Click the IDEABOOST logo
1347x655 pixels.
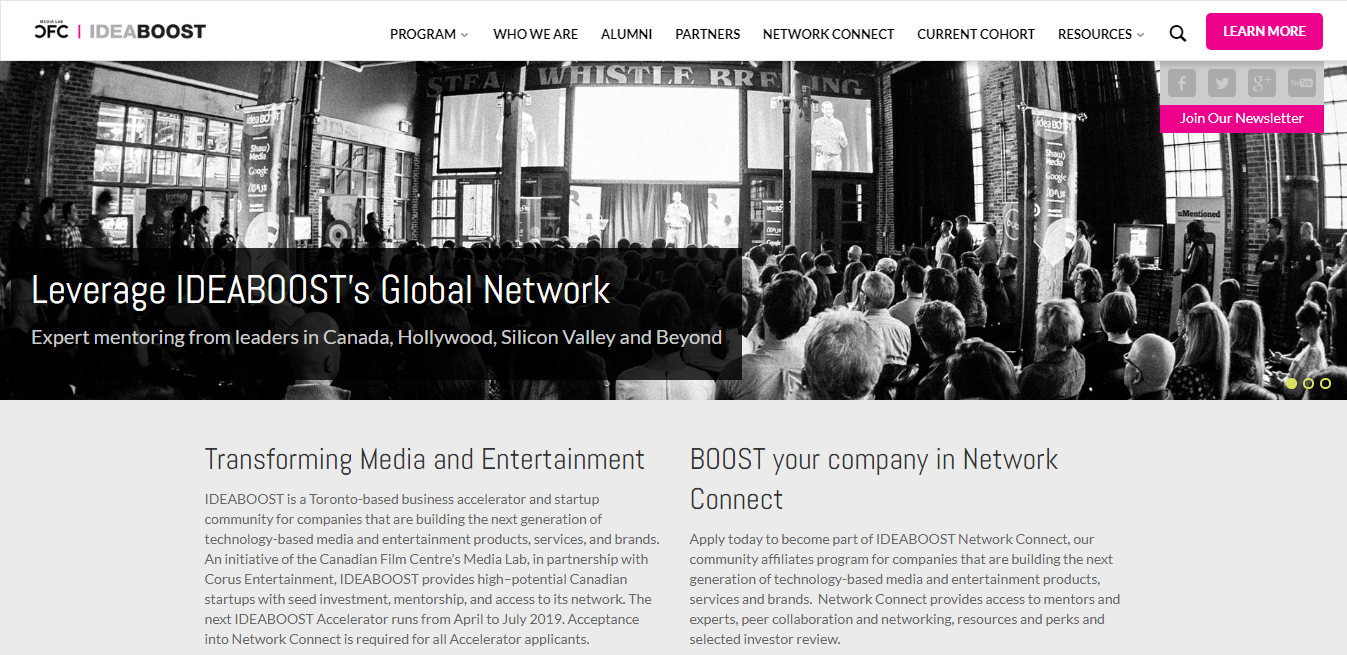click(147, 31)
